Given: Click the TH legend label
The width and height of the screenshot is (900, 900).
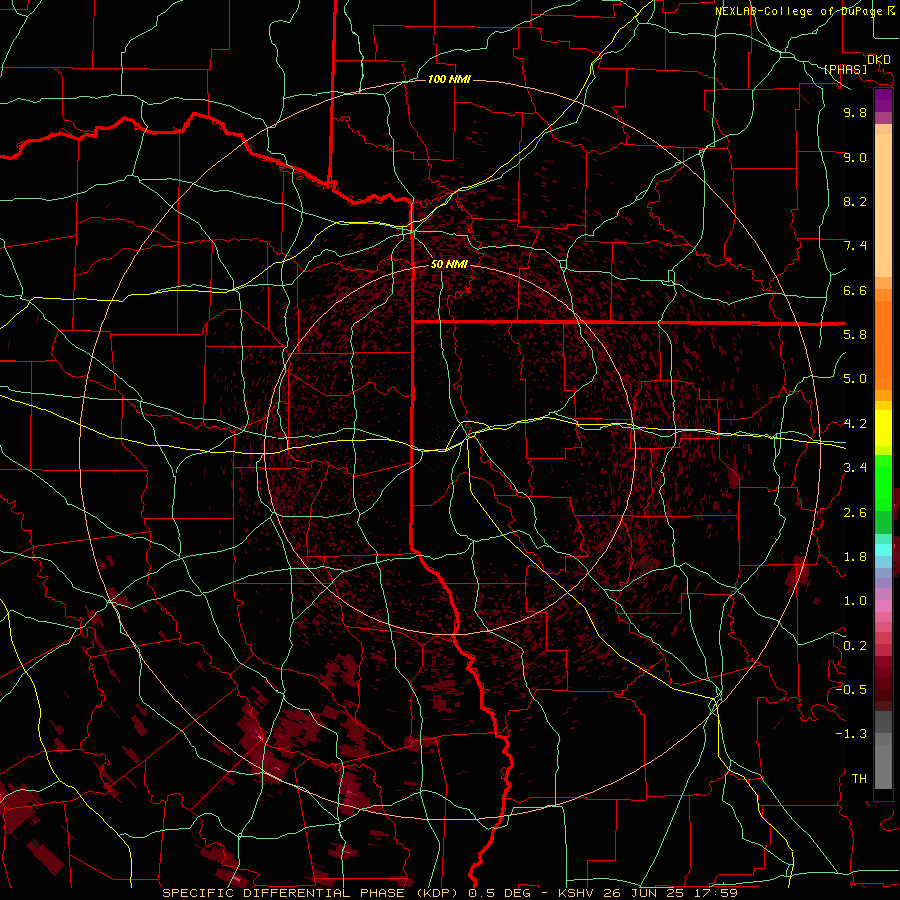Looking at the screenshot, I should click(x=859, y=779).
